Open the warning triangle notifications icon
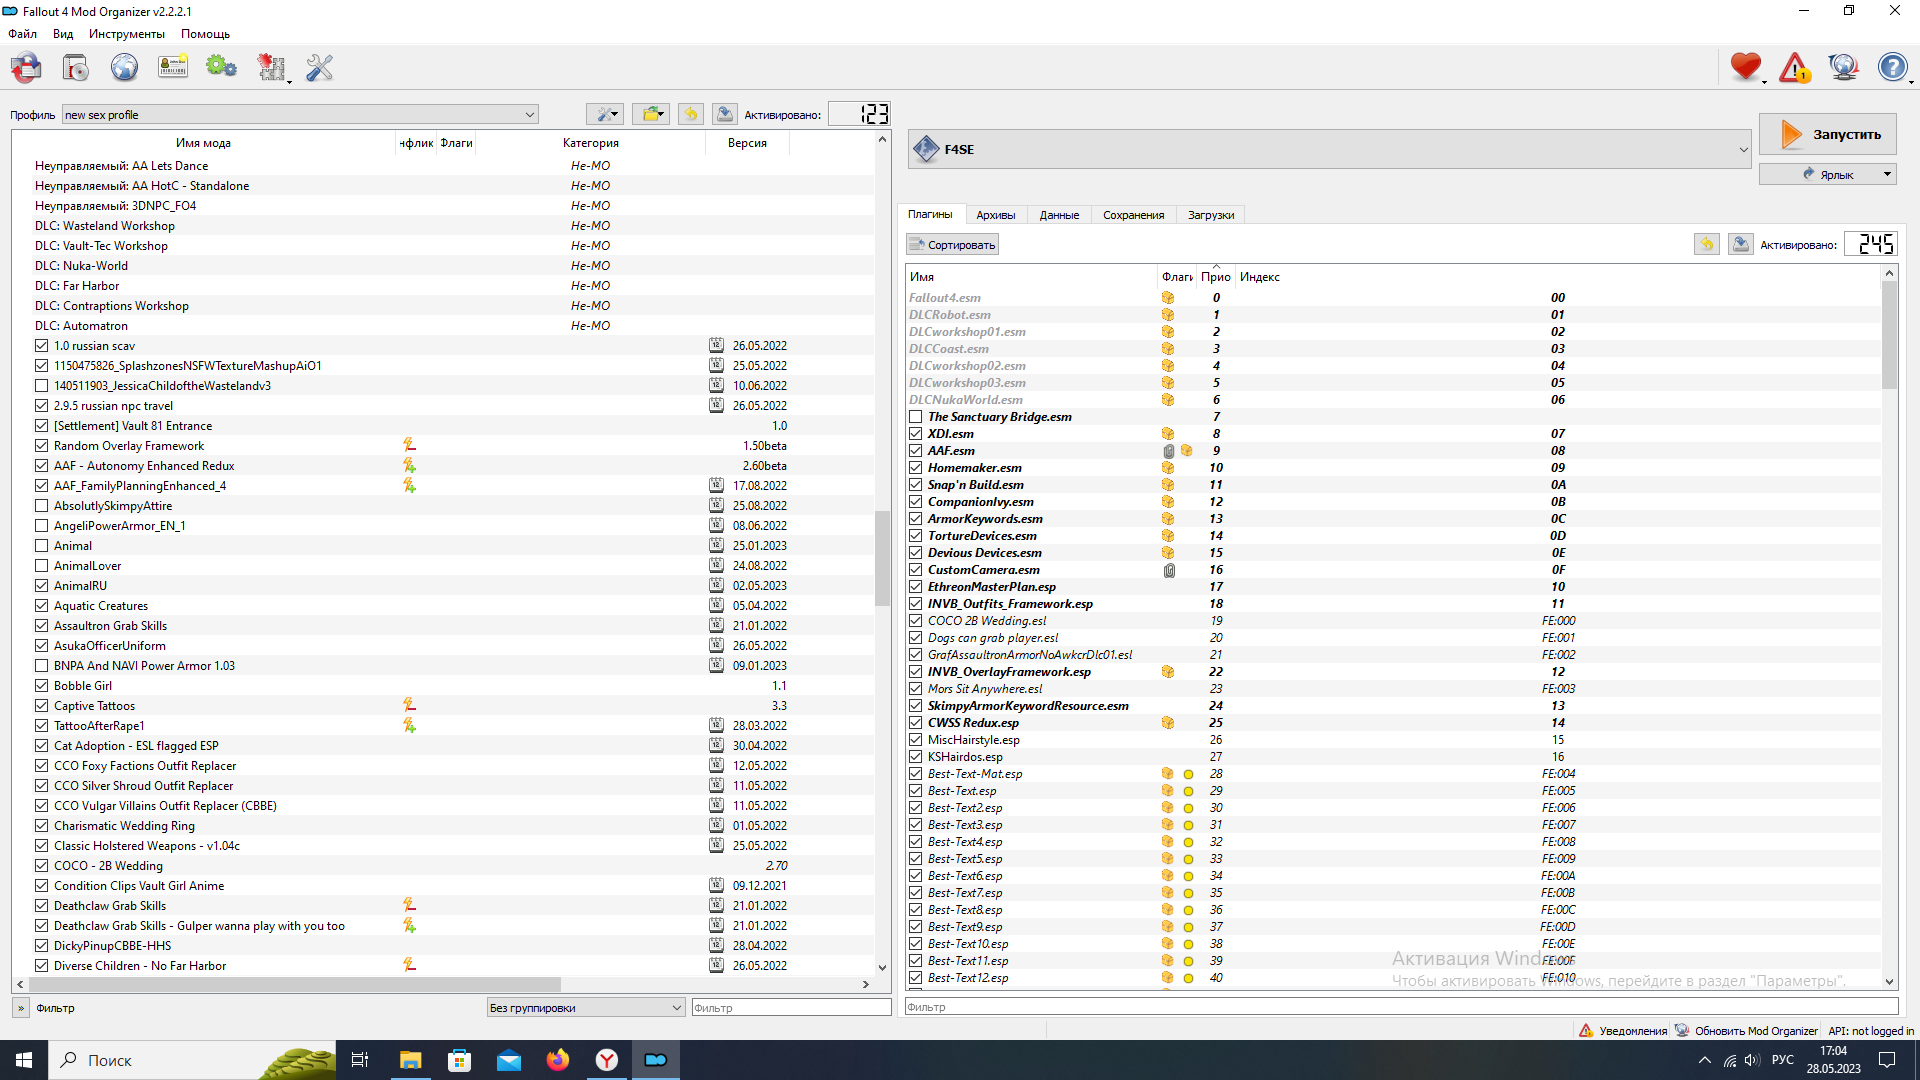The image size is (1920, 1080). click(x=1794, y=68)
